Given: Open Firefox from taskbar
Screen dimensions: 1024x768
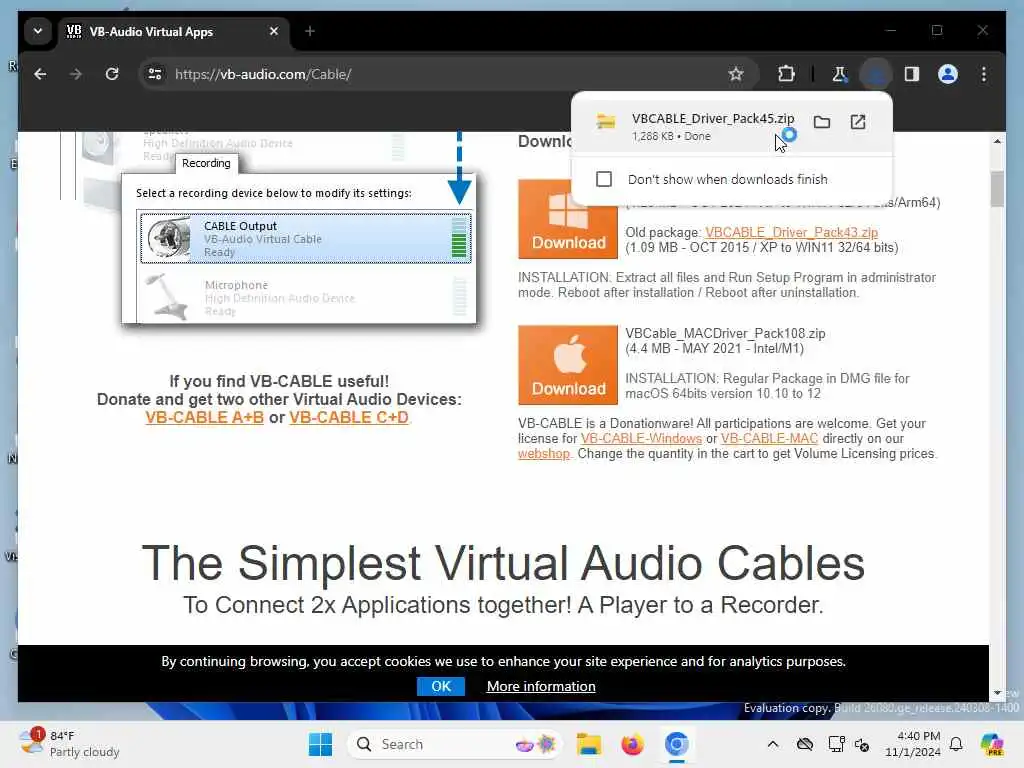Looking at the screenshot, I should 632,744.
